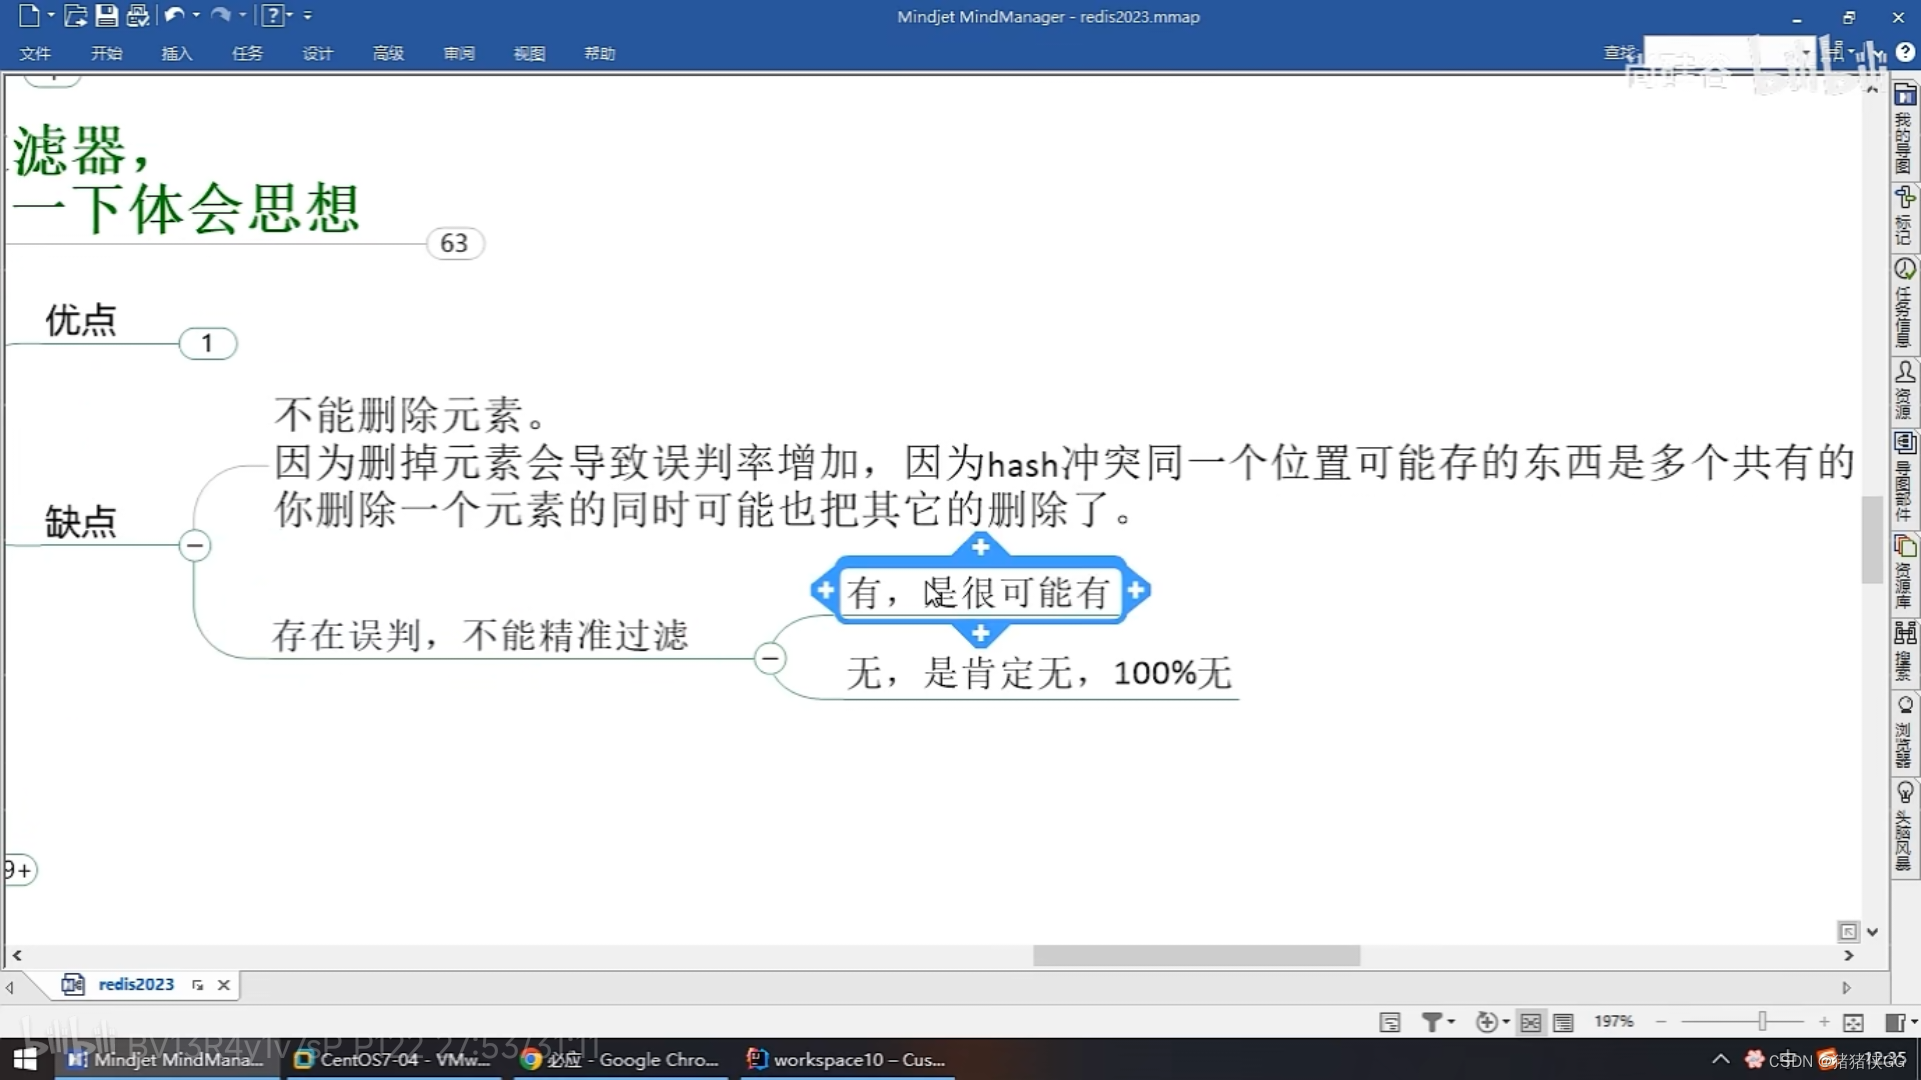
Task: Expand the 9+ collapsed topic bubble
Action: click(18, 870)
